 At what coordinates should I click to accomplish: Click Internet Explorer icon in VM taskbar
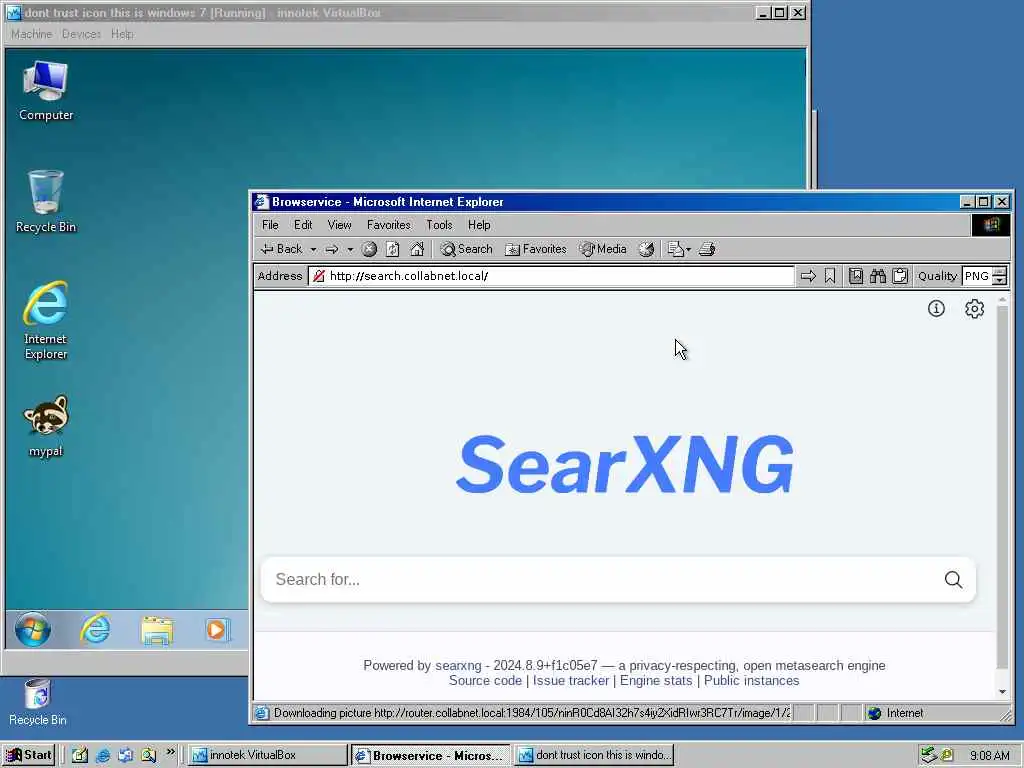(x=95, y=630)
